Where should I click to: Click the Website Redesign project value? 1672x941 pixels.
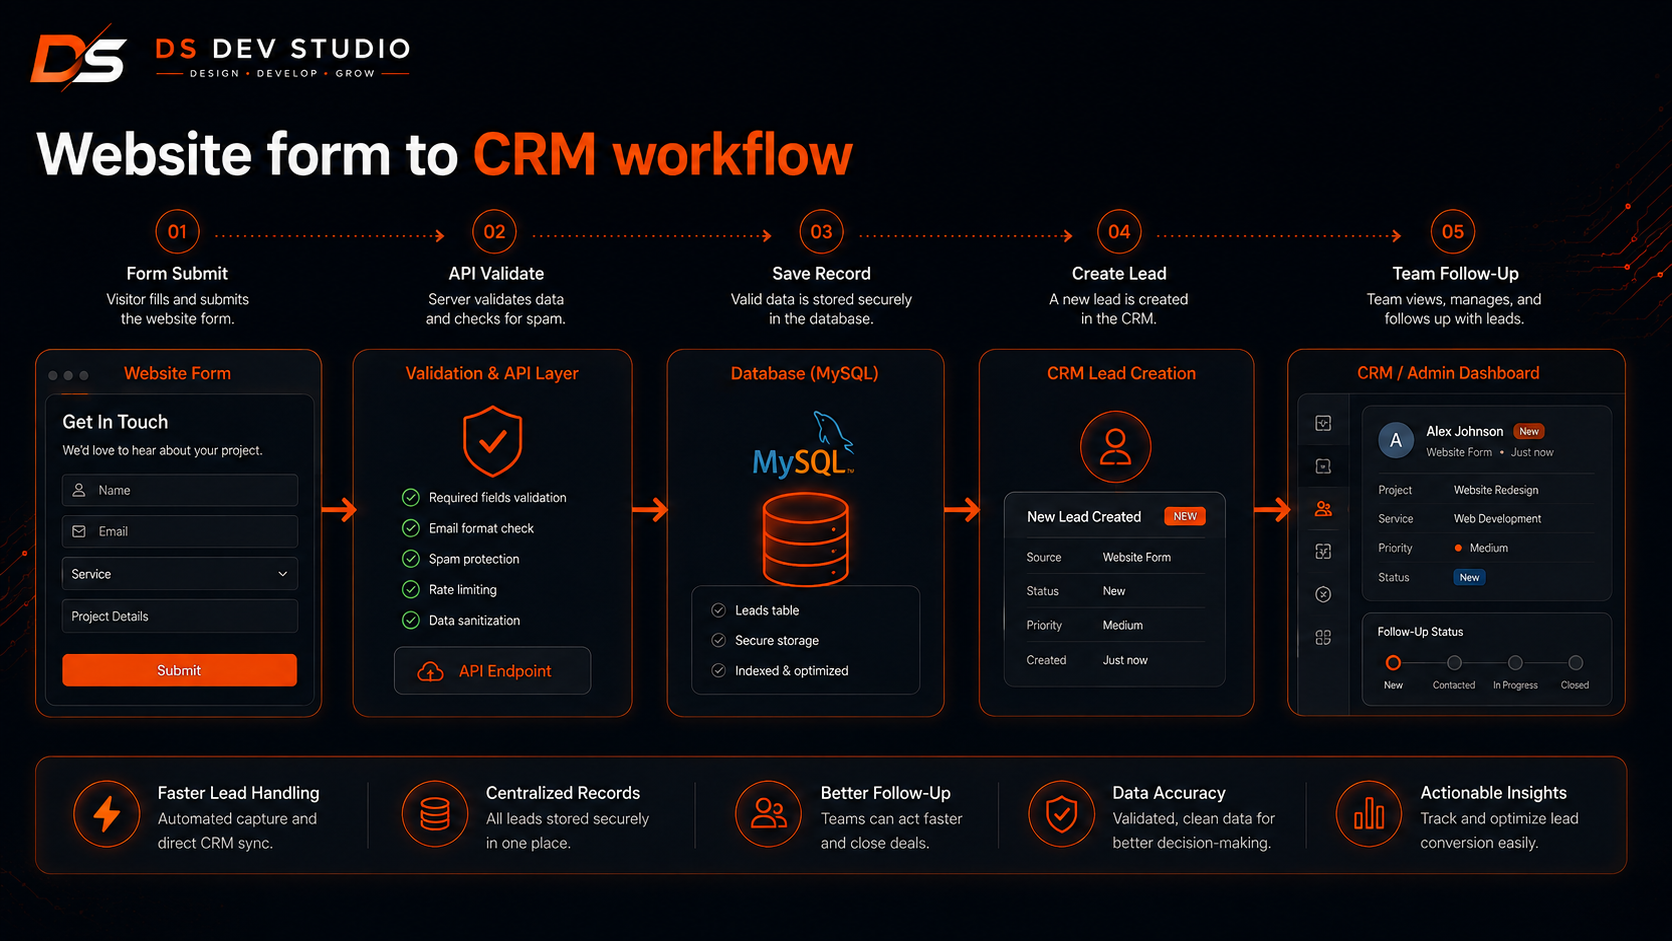click(1496, 490)
